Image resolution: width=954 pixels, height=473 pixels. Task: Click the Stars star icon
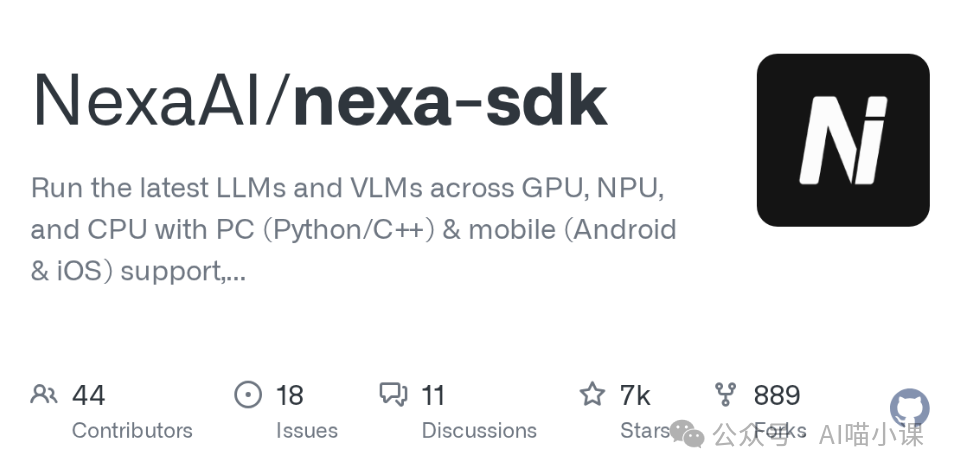pos(592,395)
